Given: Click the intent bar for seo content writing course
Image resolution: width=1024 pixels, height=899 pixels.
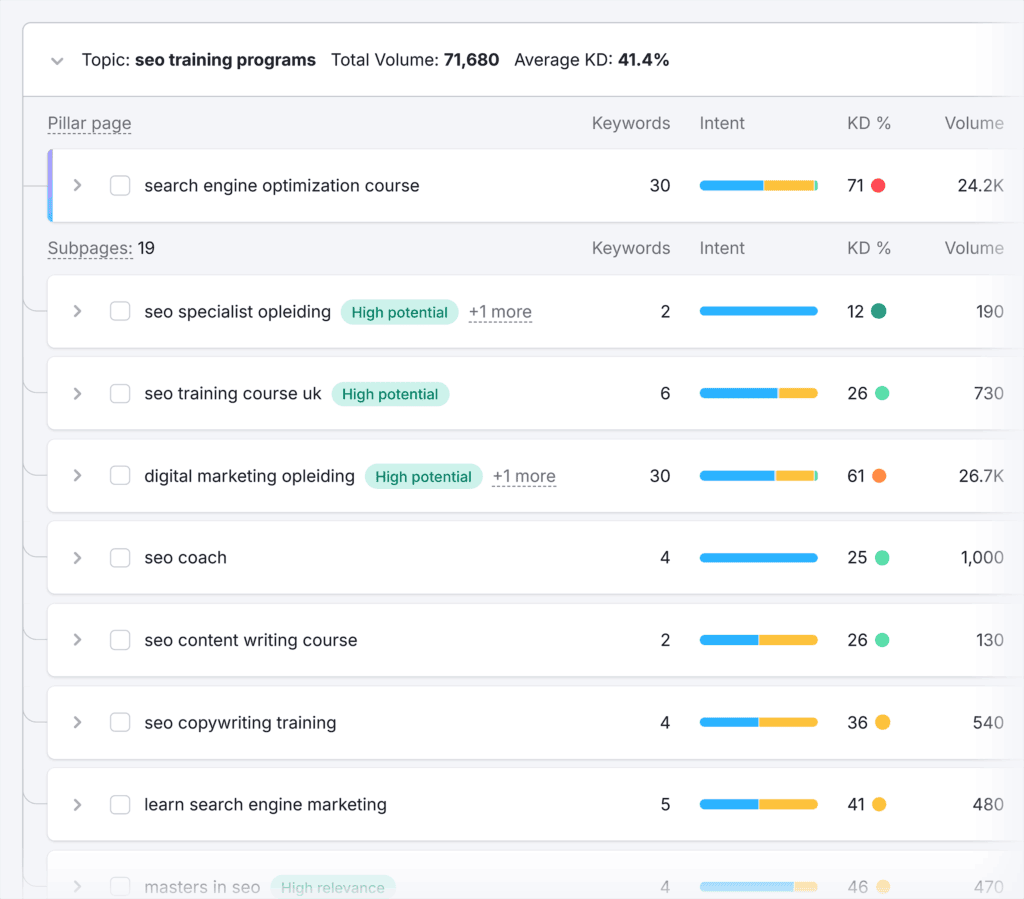Looking at the screenshot, I should click(x=758, y=640).
